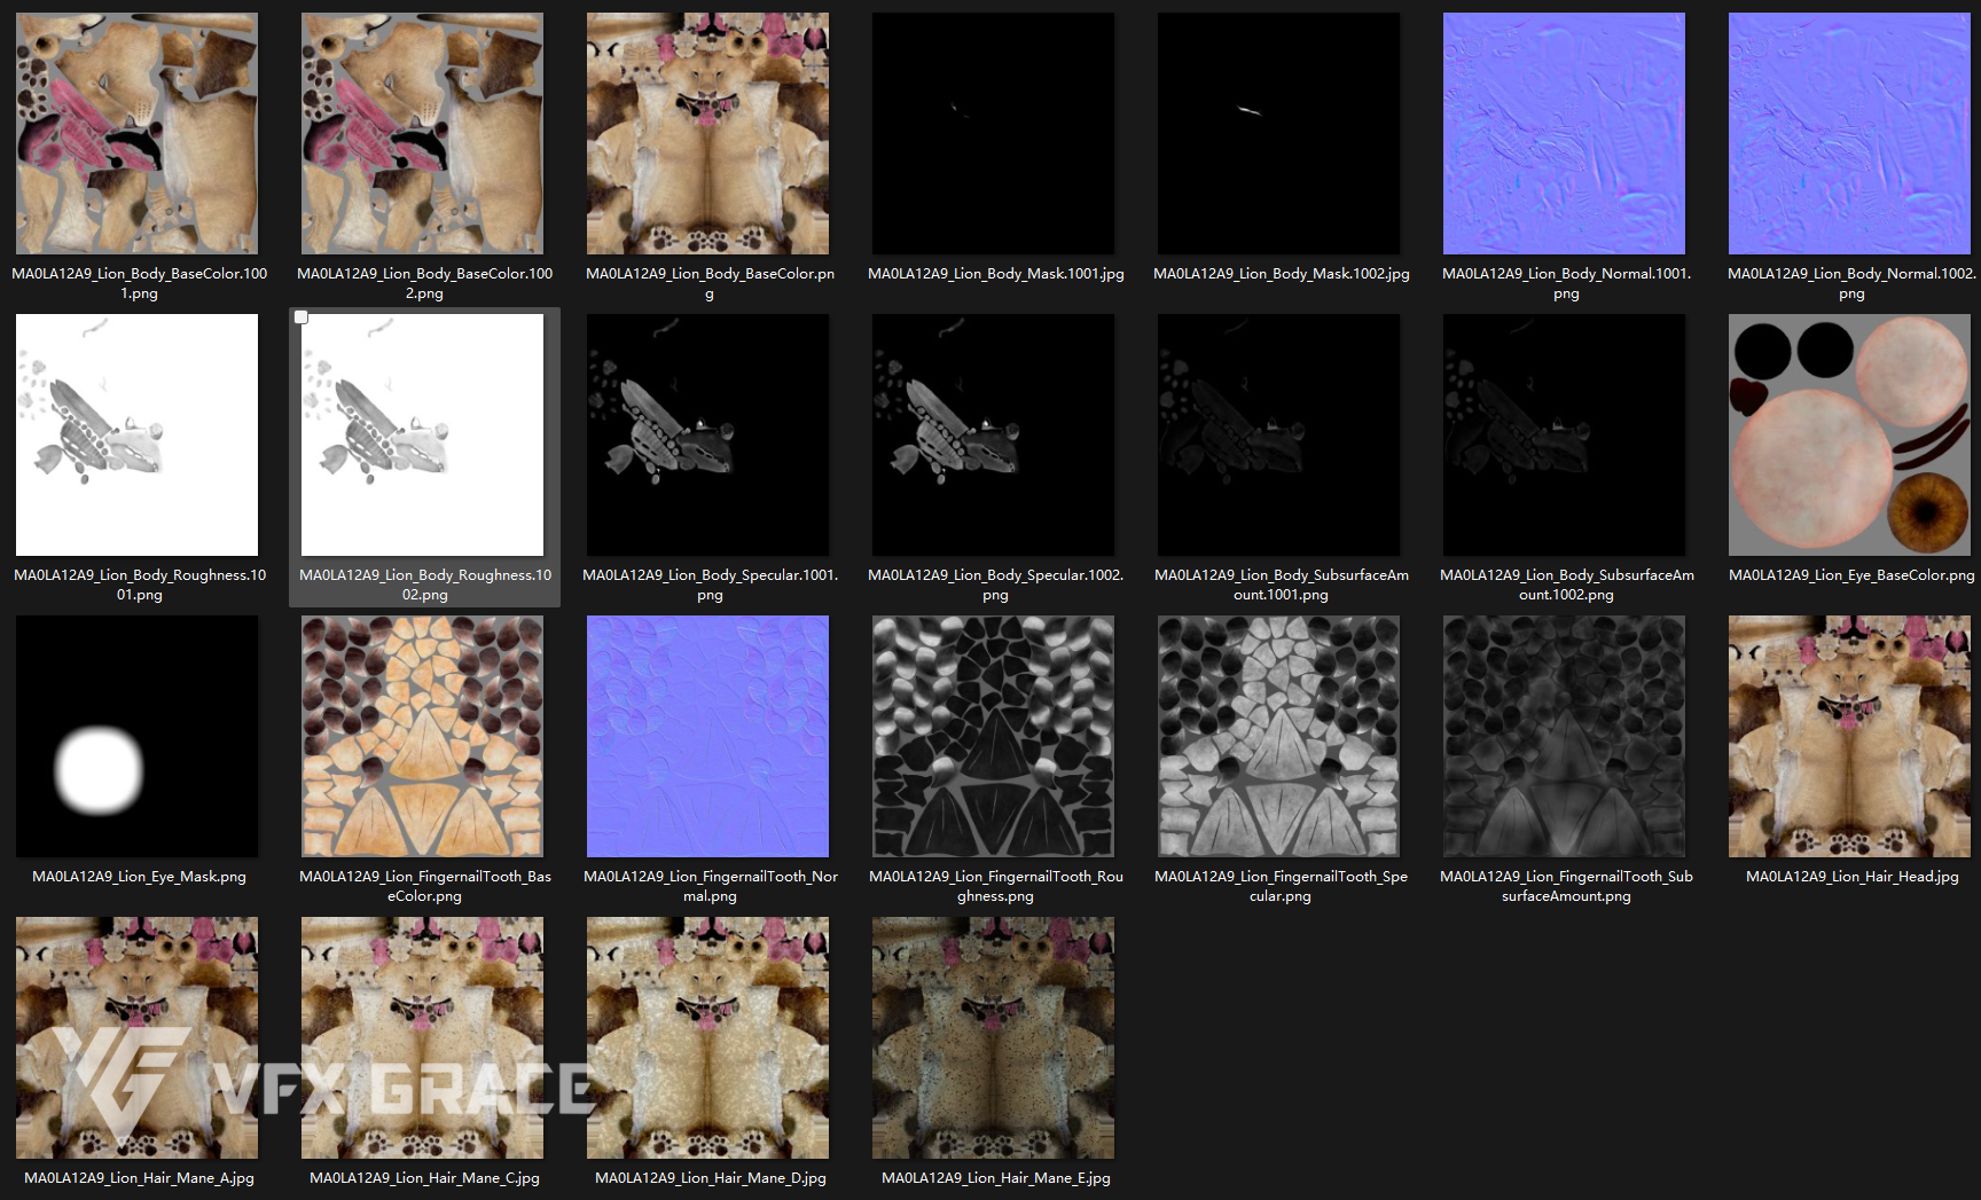Click the file name MA0LA12A9_Lion_Hair_Head.jpg
Screen dimensions: 1981x1200
[x=1852, y=877]
